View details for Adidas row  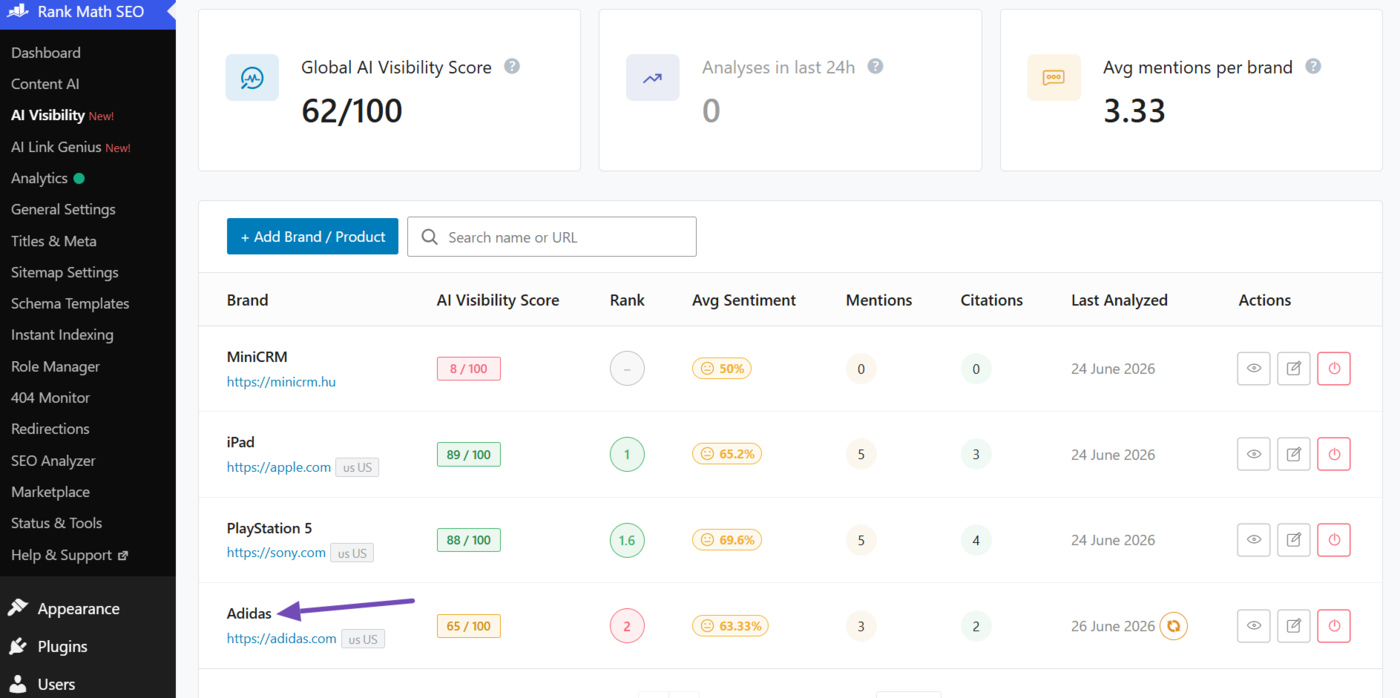click(x=1253, y=626)
